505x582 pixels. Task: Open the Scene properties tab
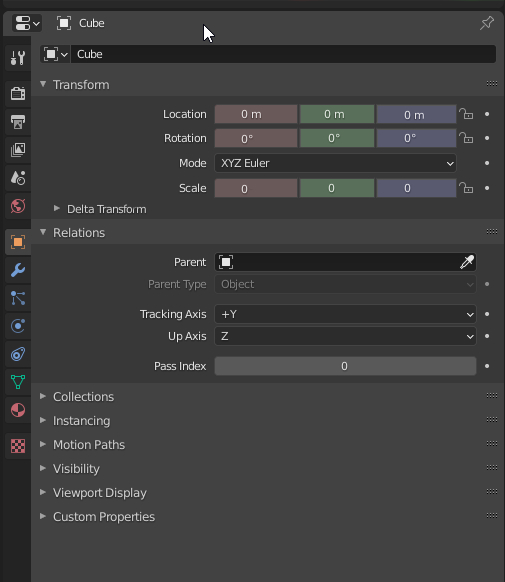pos(18,178)
